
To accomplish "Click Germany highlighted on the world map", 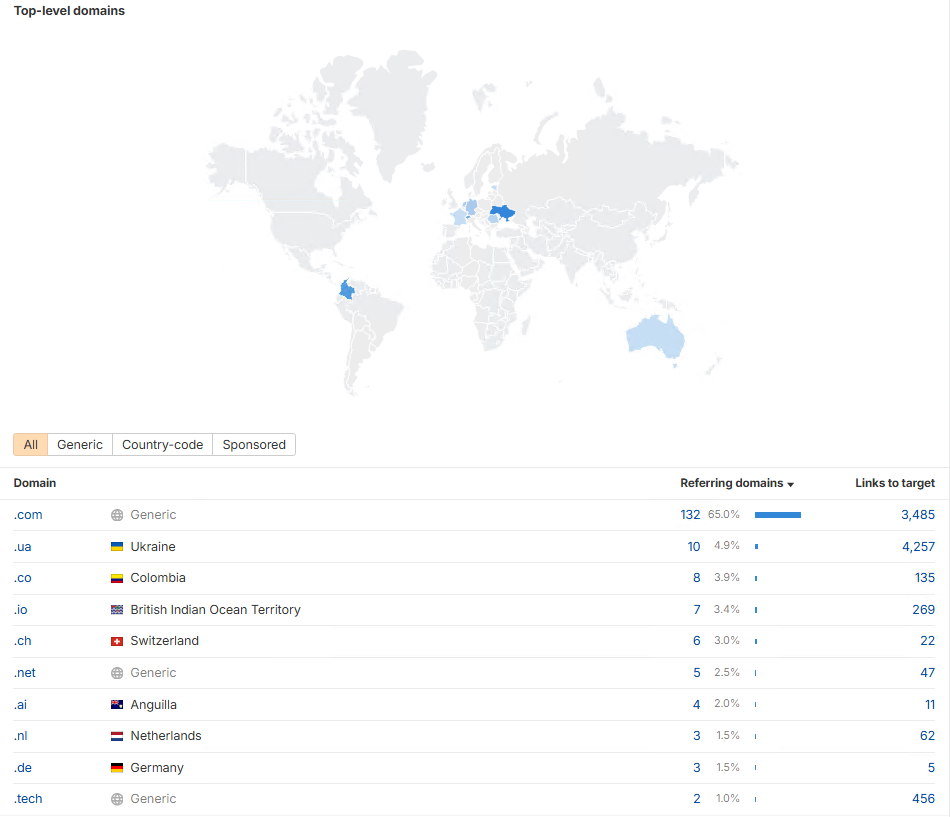I will click(x=471, y=207).
